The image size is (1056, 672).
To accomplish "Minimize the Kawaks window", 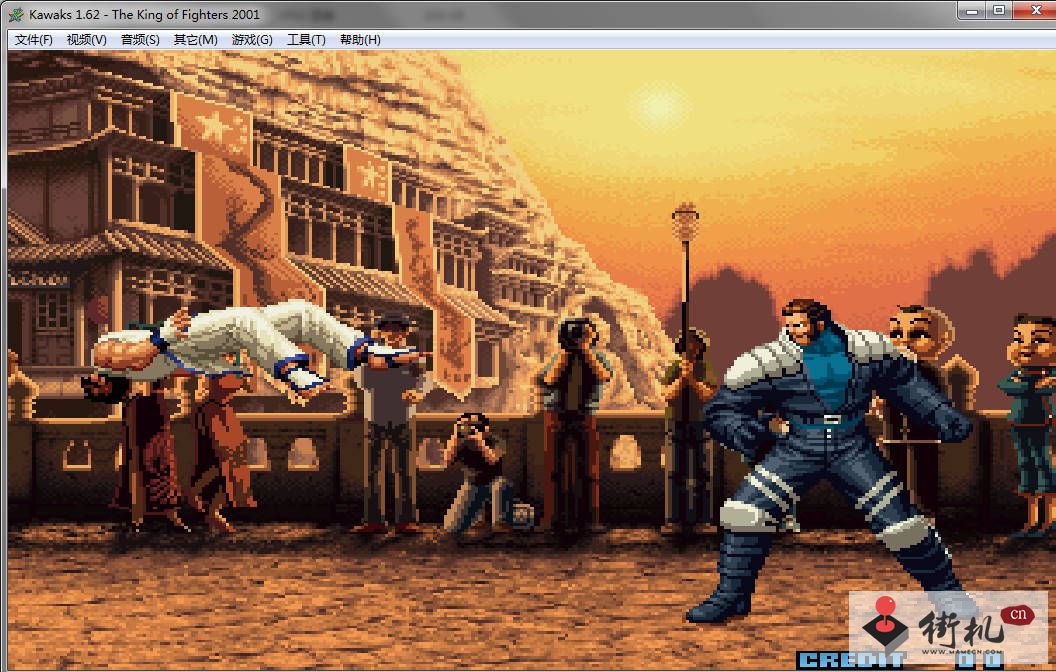I will click(x=972, y=10).
